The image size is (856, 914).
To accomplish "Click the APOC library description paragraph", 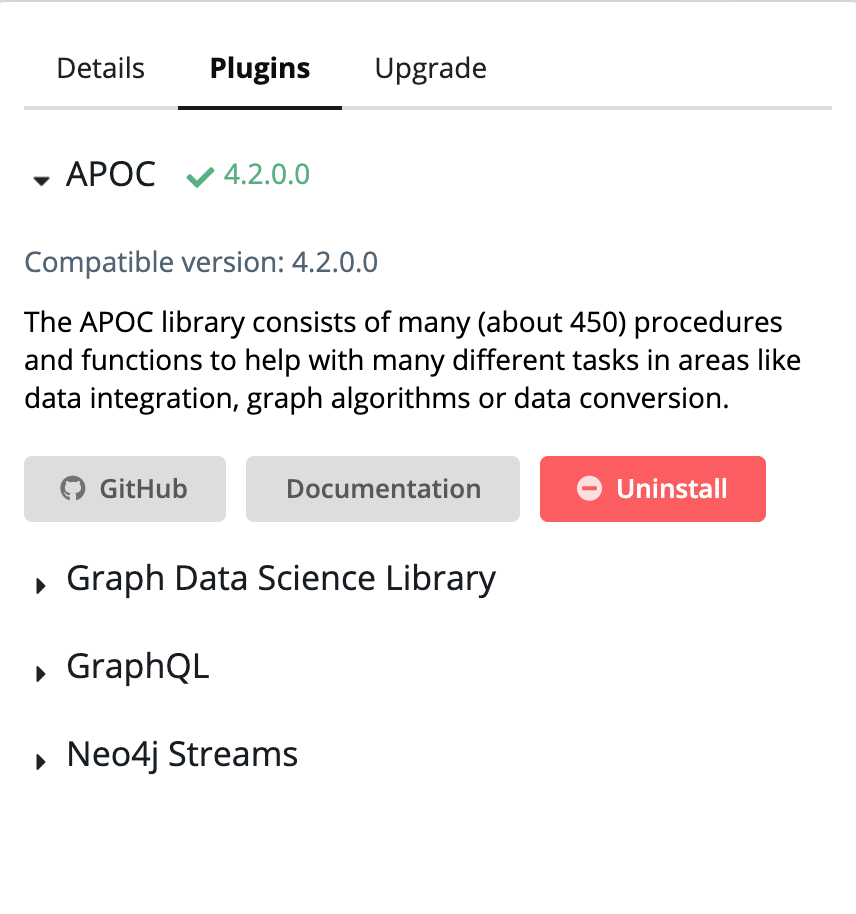I will pyautogui.click(x=412, y=360).
